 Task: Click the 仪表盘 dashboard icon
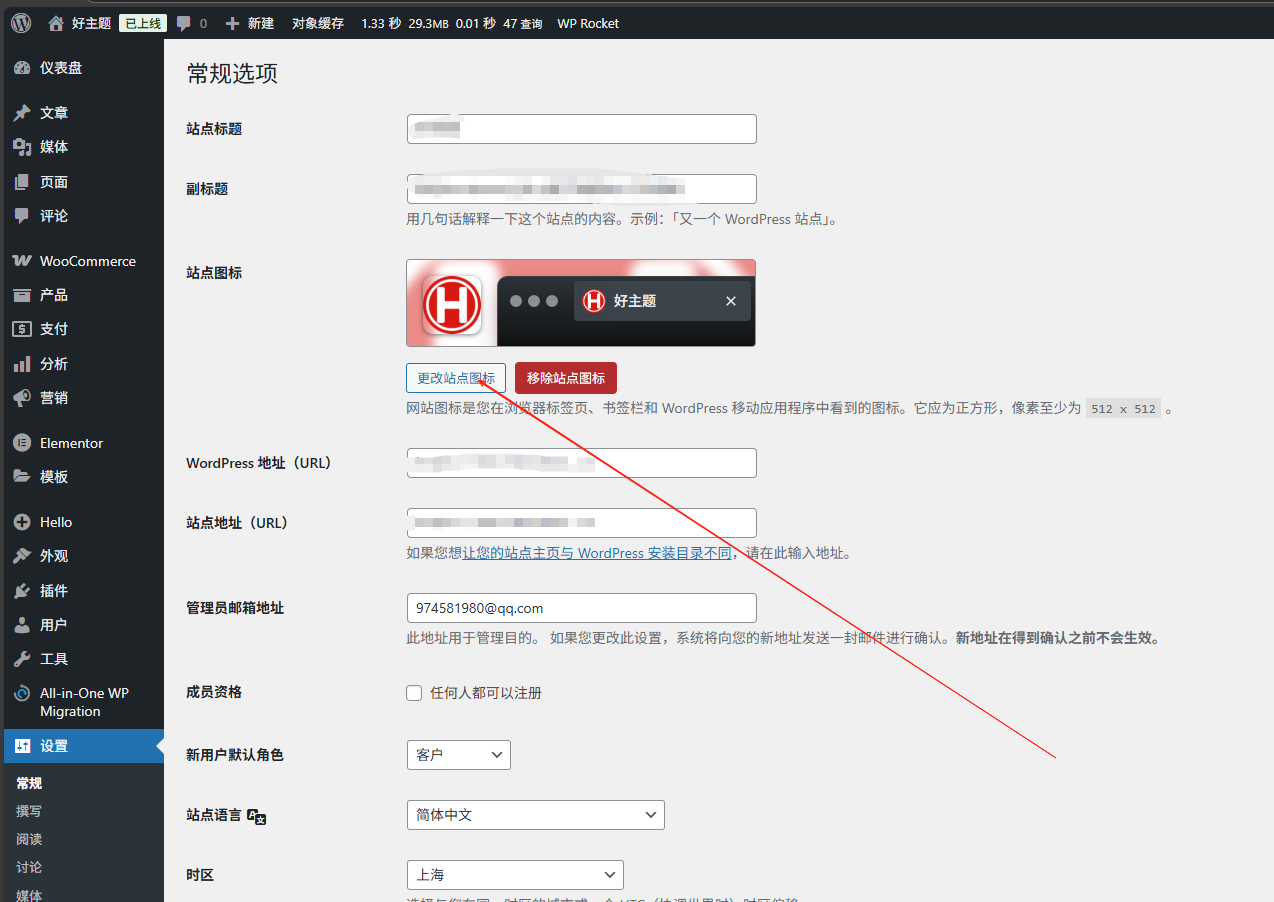tap(22, 68)
